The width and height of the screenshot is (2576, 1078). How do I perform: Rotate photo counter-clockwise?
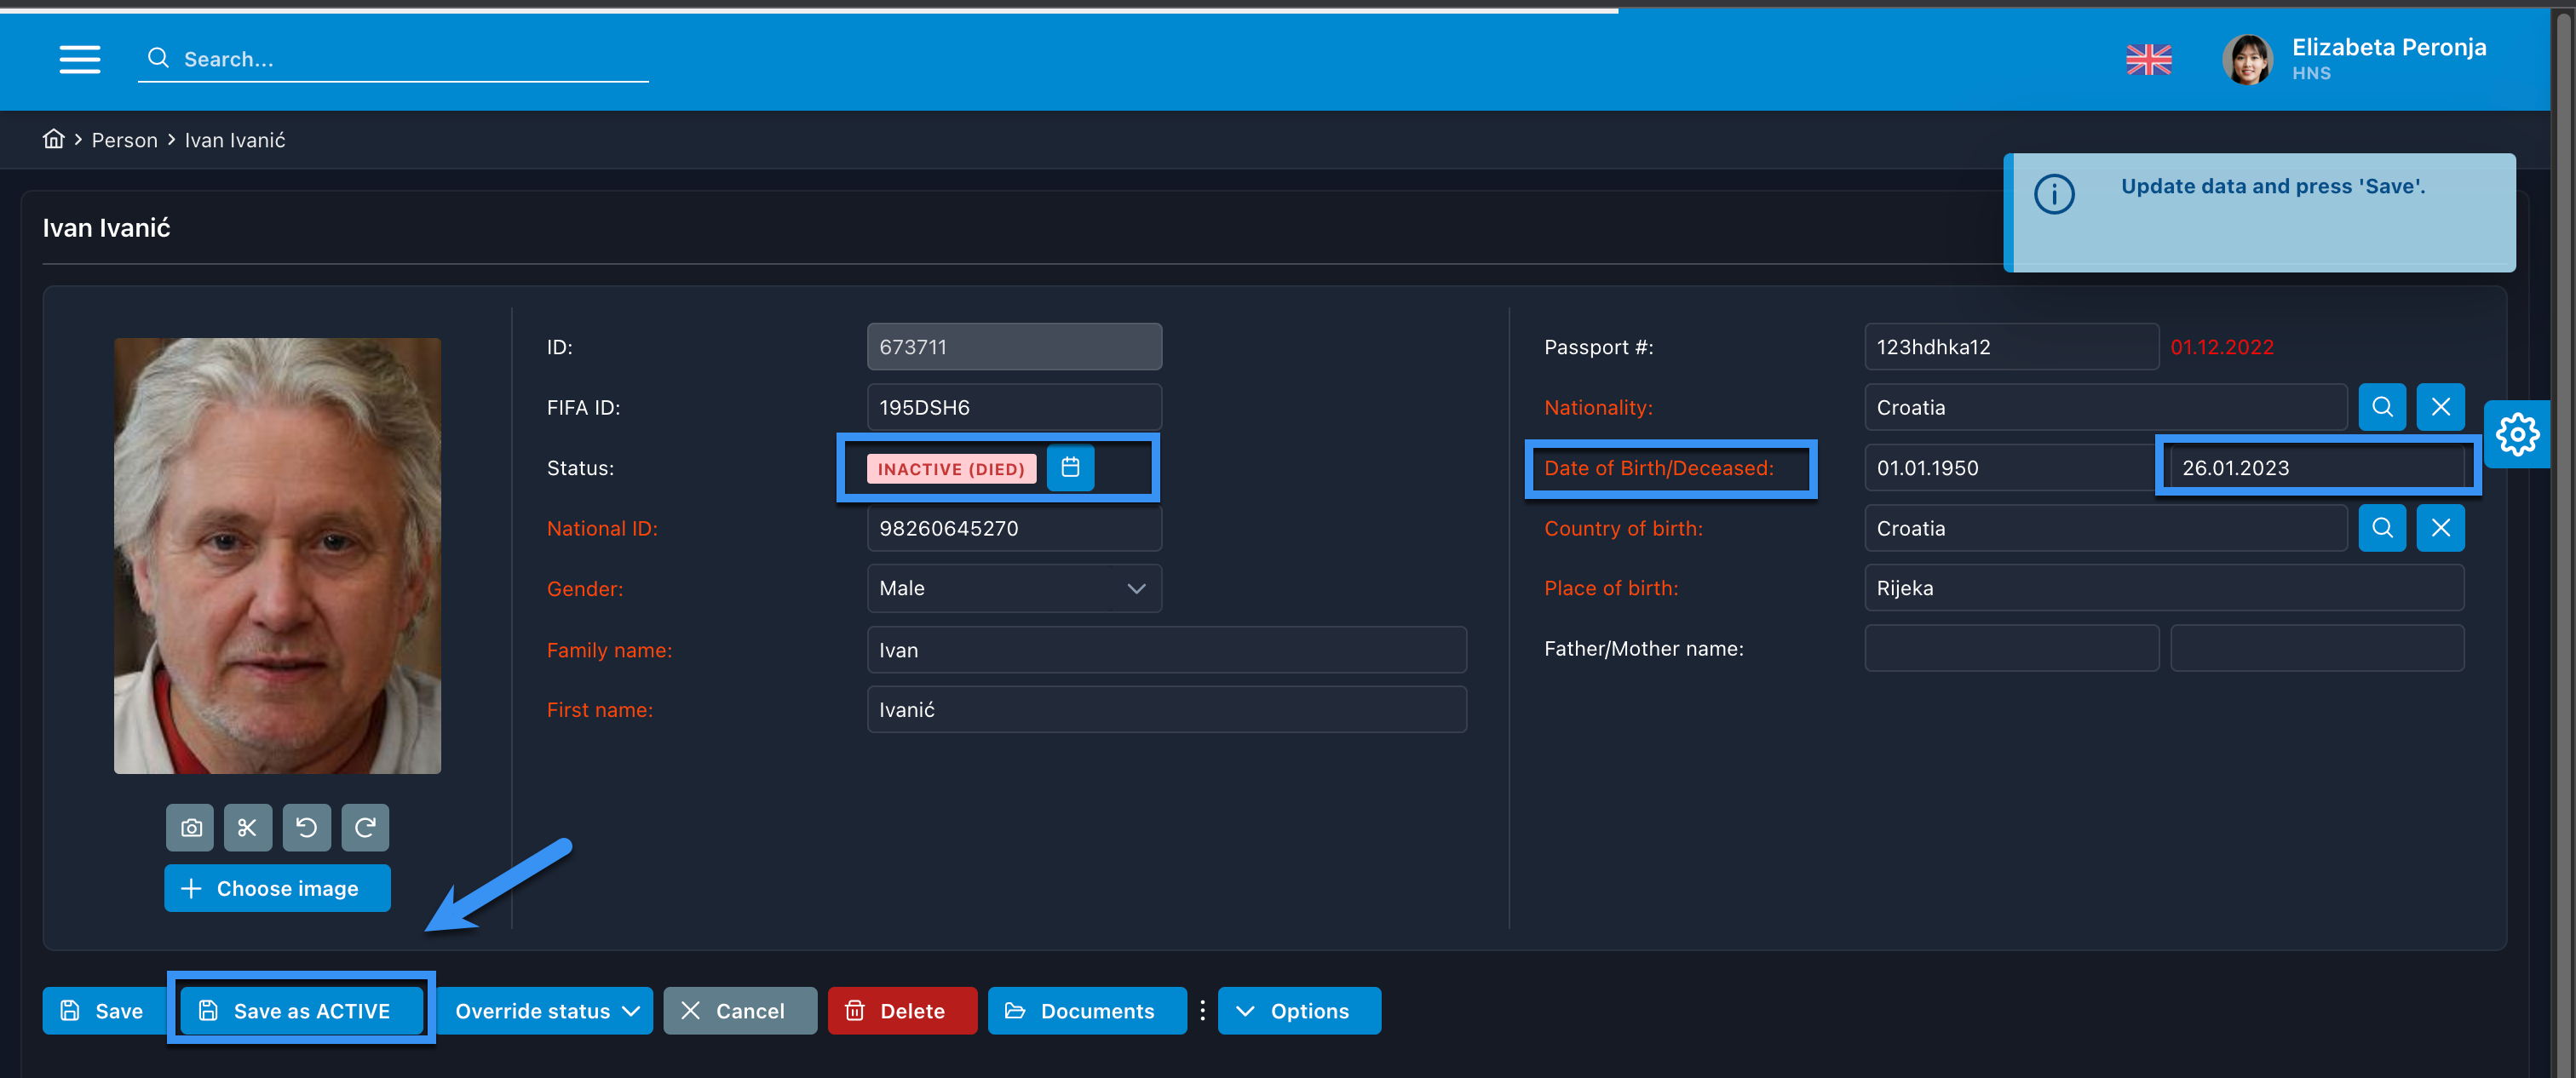point(307,828)
